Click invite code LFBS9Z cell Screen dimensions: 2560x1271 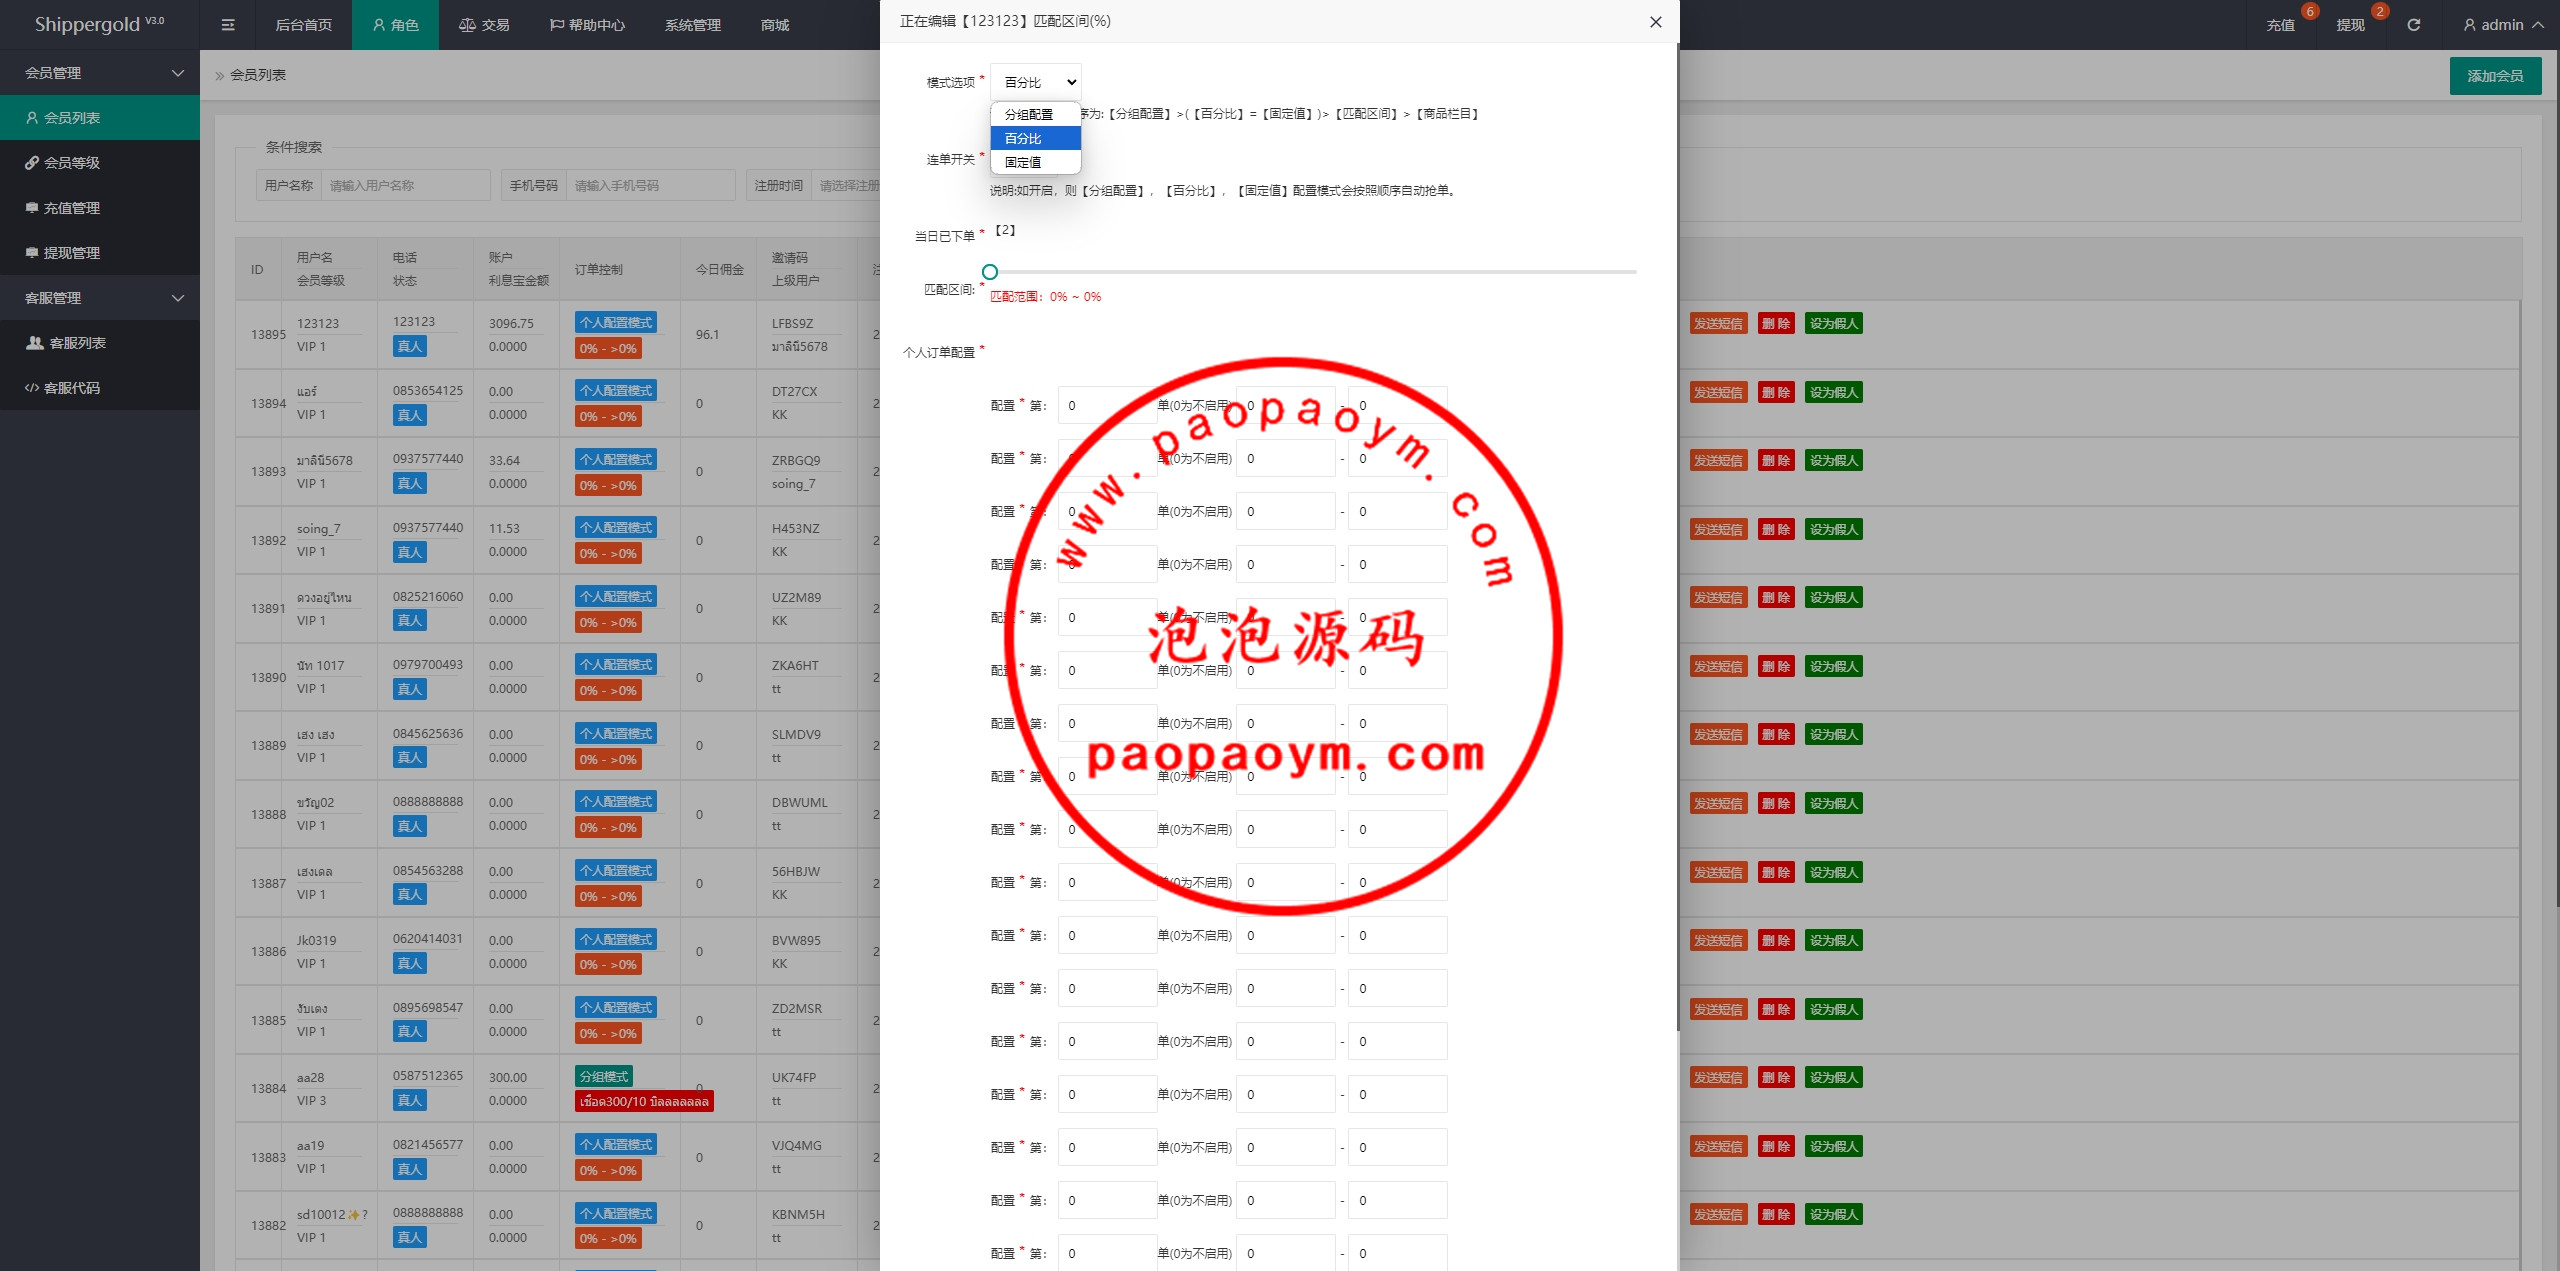coord(793,323)
